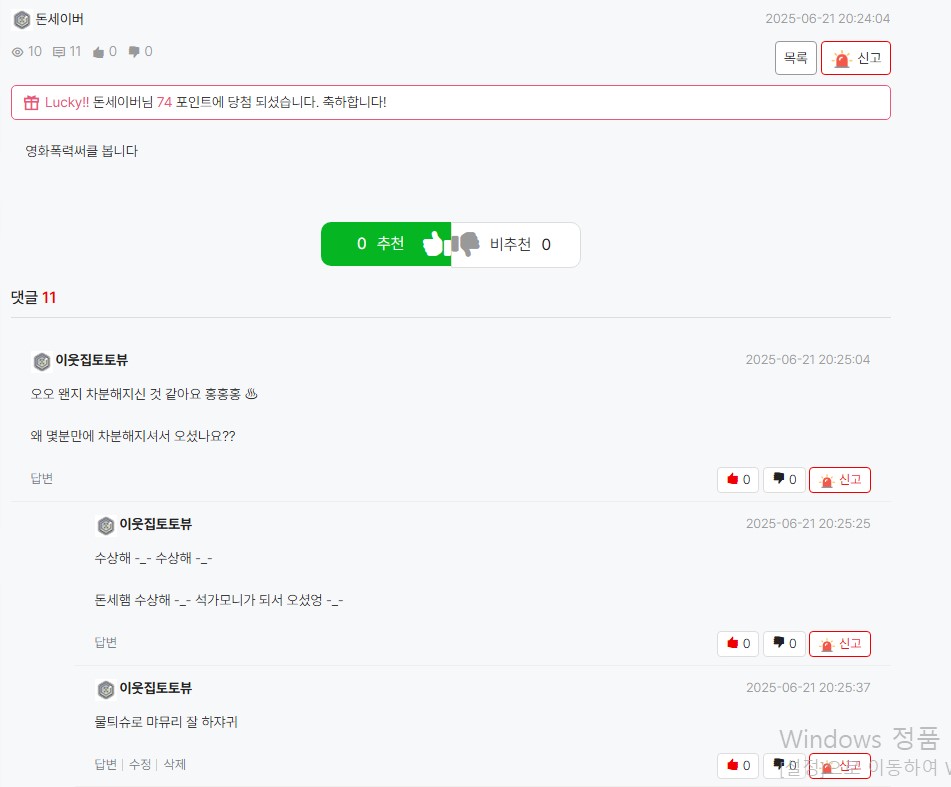Report the first comment with 신고
Viewport: 951px width, 787px height.
pyautogui.click(x=840, y=480)
